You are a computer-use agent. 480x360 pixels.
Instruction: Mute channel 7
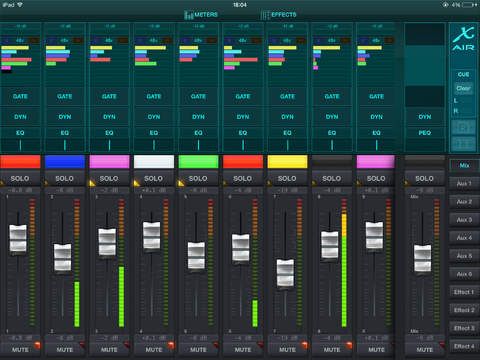tap(287, 350)
